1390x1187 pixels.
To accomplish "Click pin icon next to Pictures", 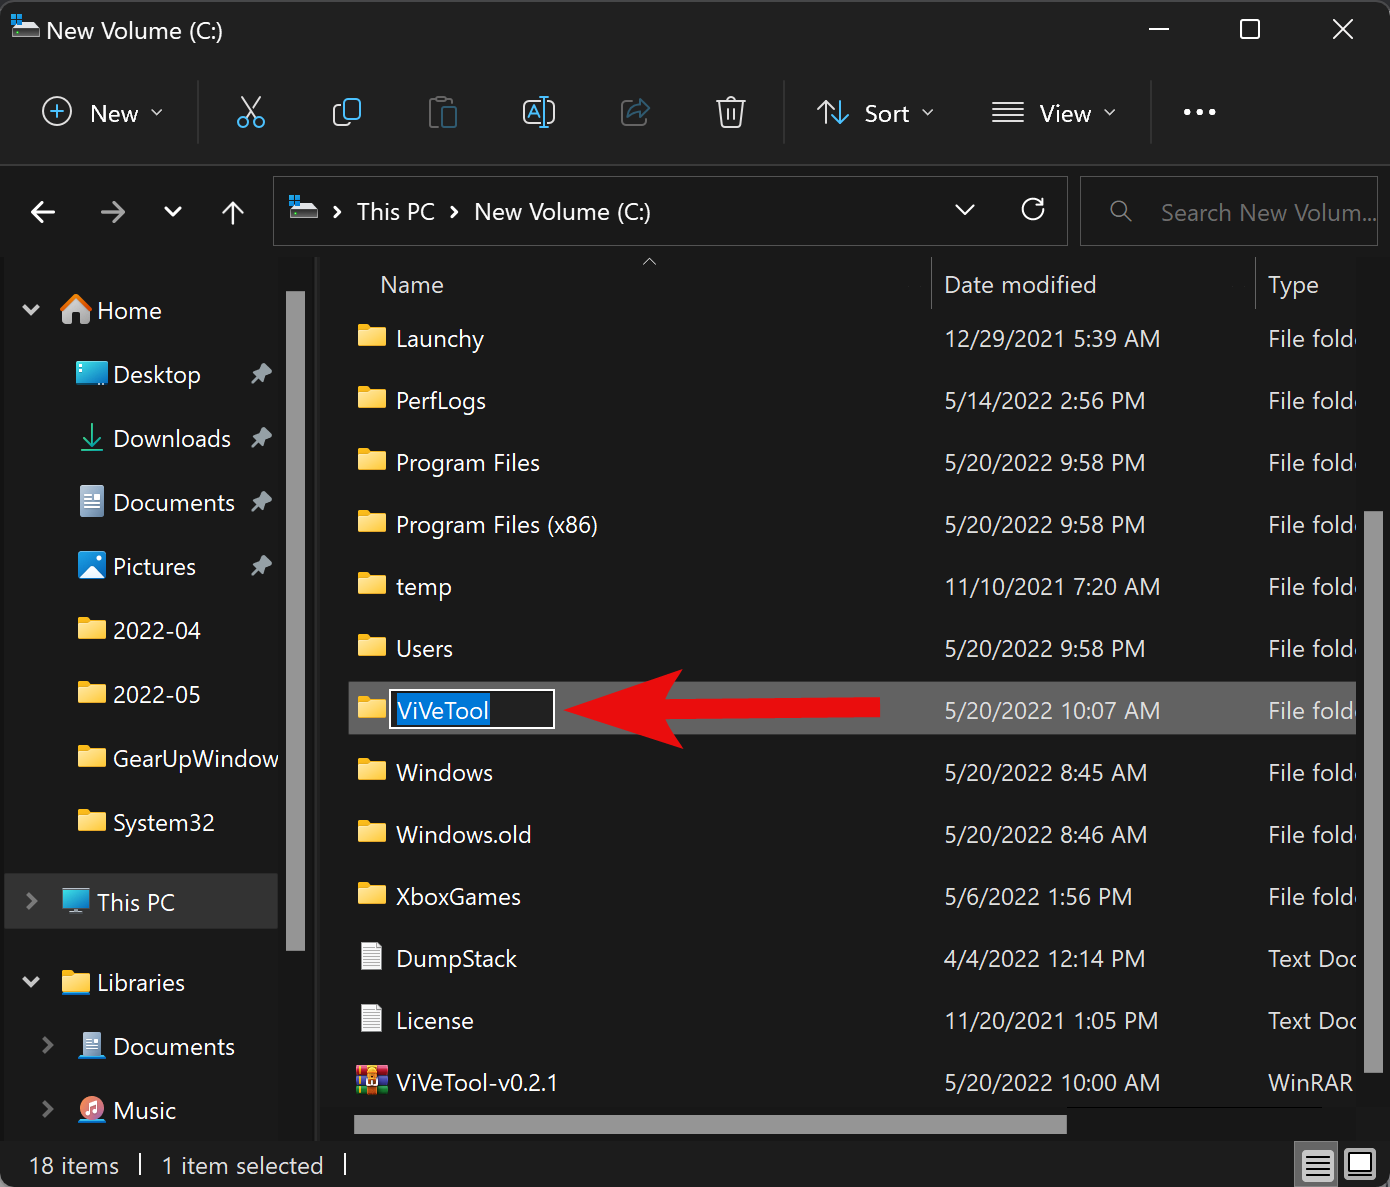I will coord(261,566).
